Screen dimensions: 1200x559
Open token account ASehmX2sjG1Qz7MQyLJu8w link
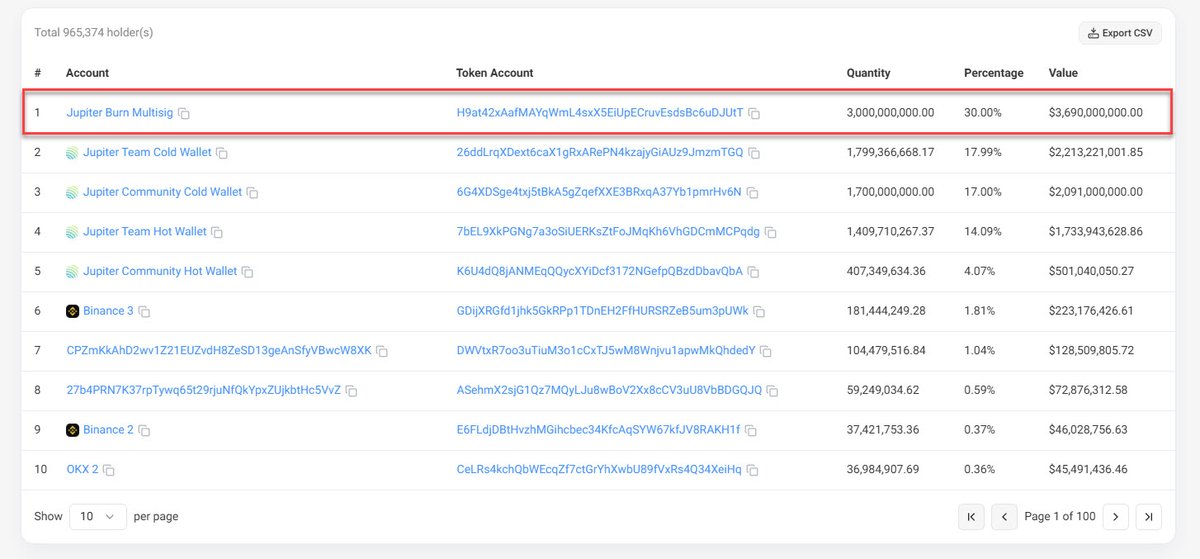pos(609,390)
